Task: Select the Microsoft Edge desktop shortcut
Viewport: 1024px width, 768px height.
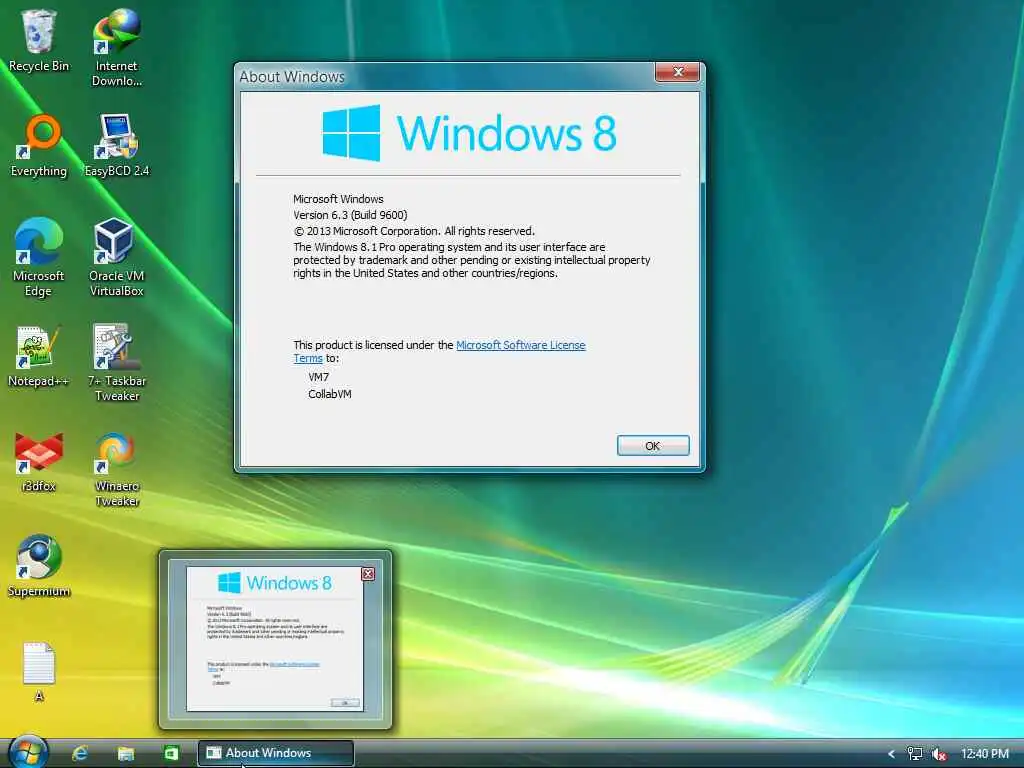Action: tap(39, 257)
